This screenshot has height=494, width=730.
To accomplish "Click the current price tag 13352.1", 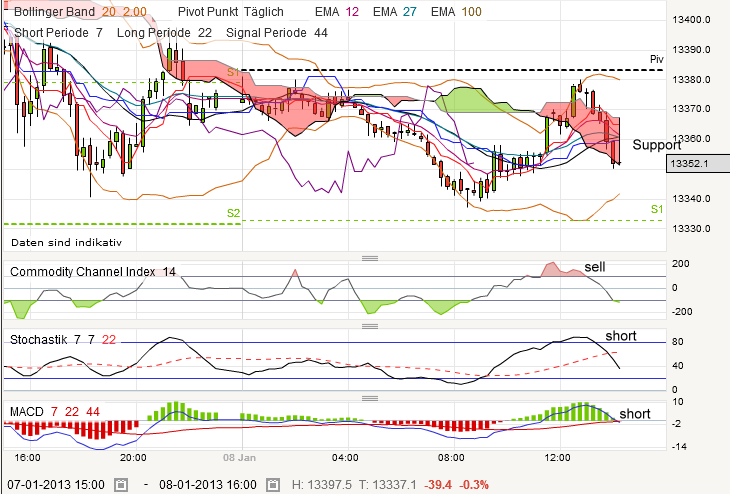I will (698, 164).
